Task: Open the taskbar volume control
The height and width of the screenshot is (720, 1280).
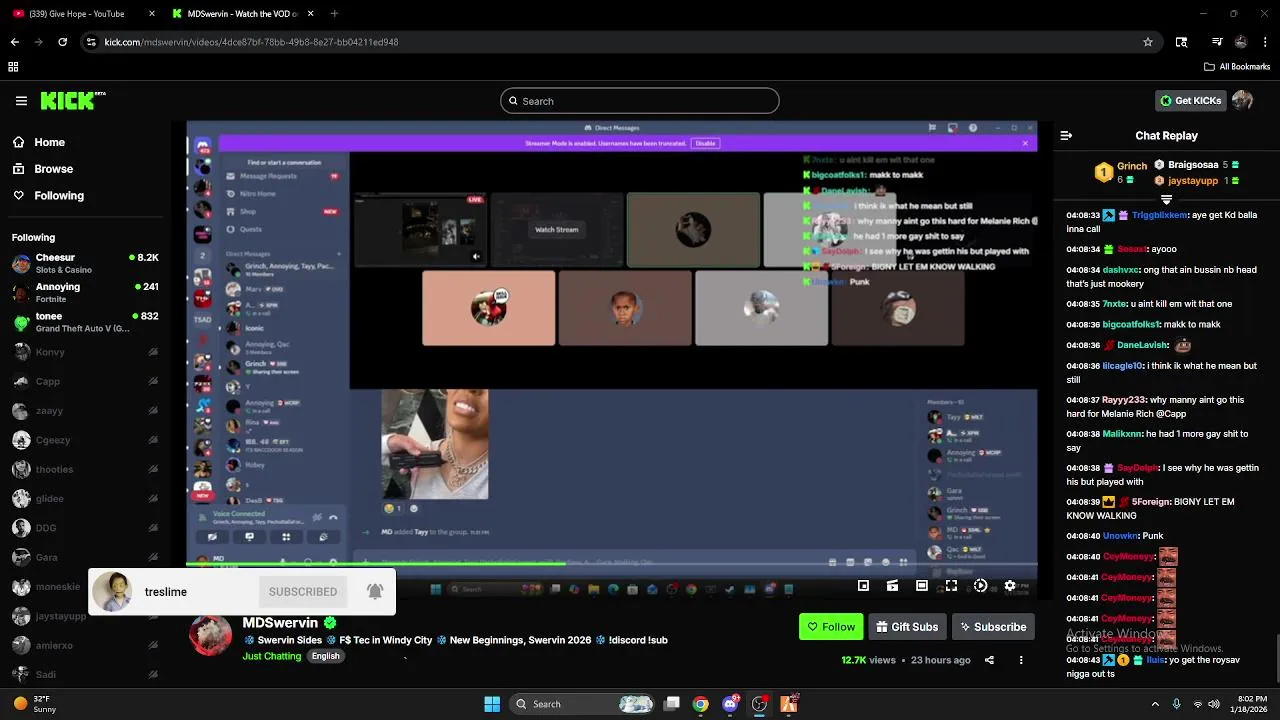Action: tap(1214, 704)
